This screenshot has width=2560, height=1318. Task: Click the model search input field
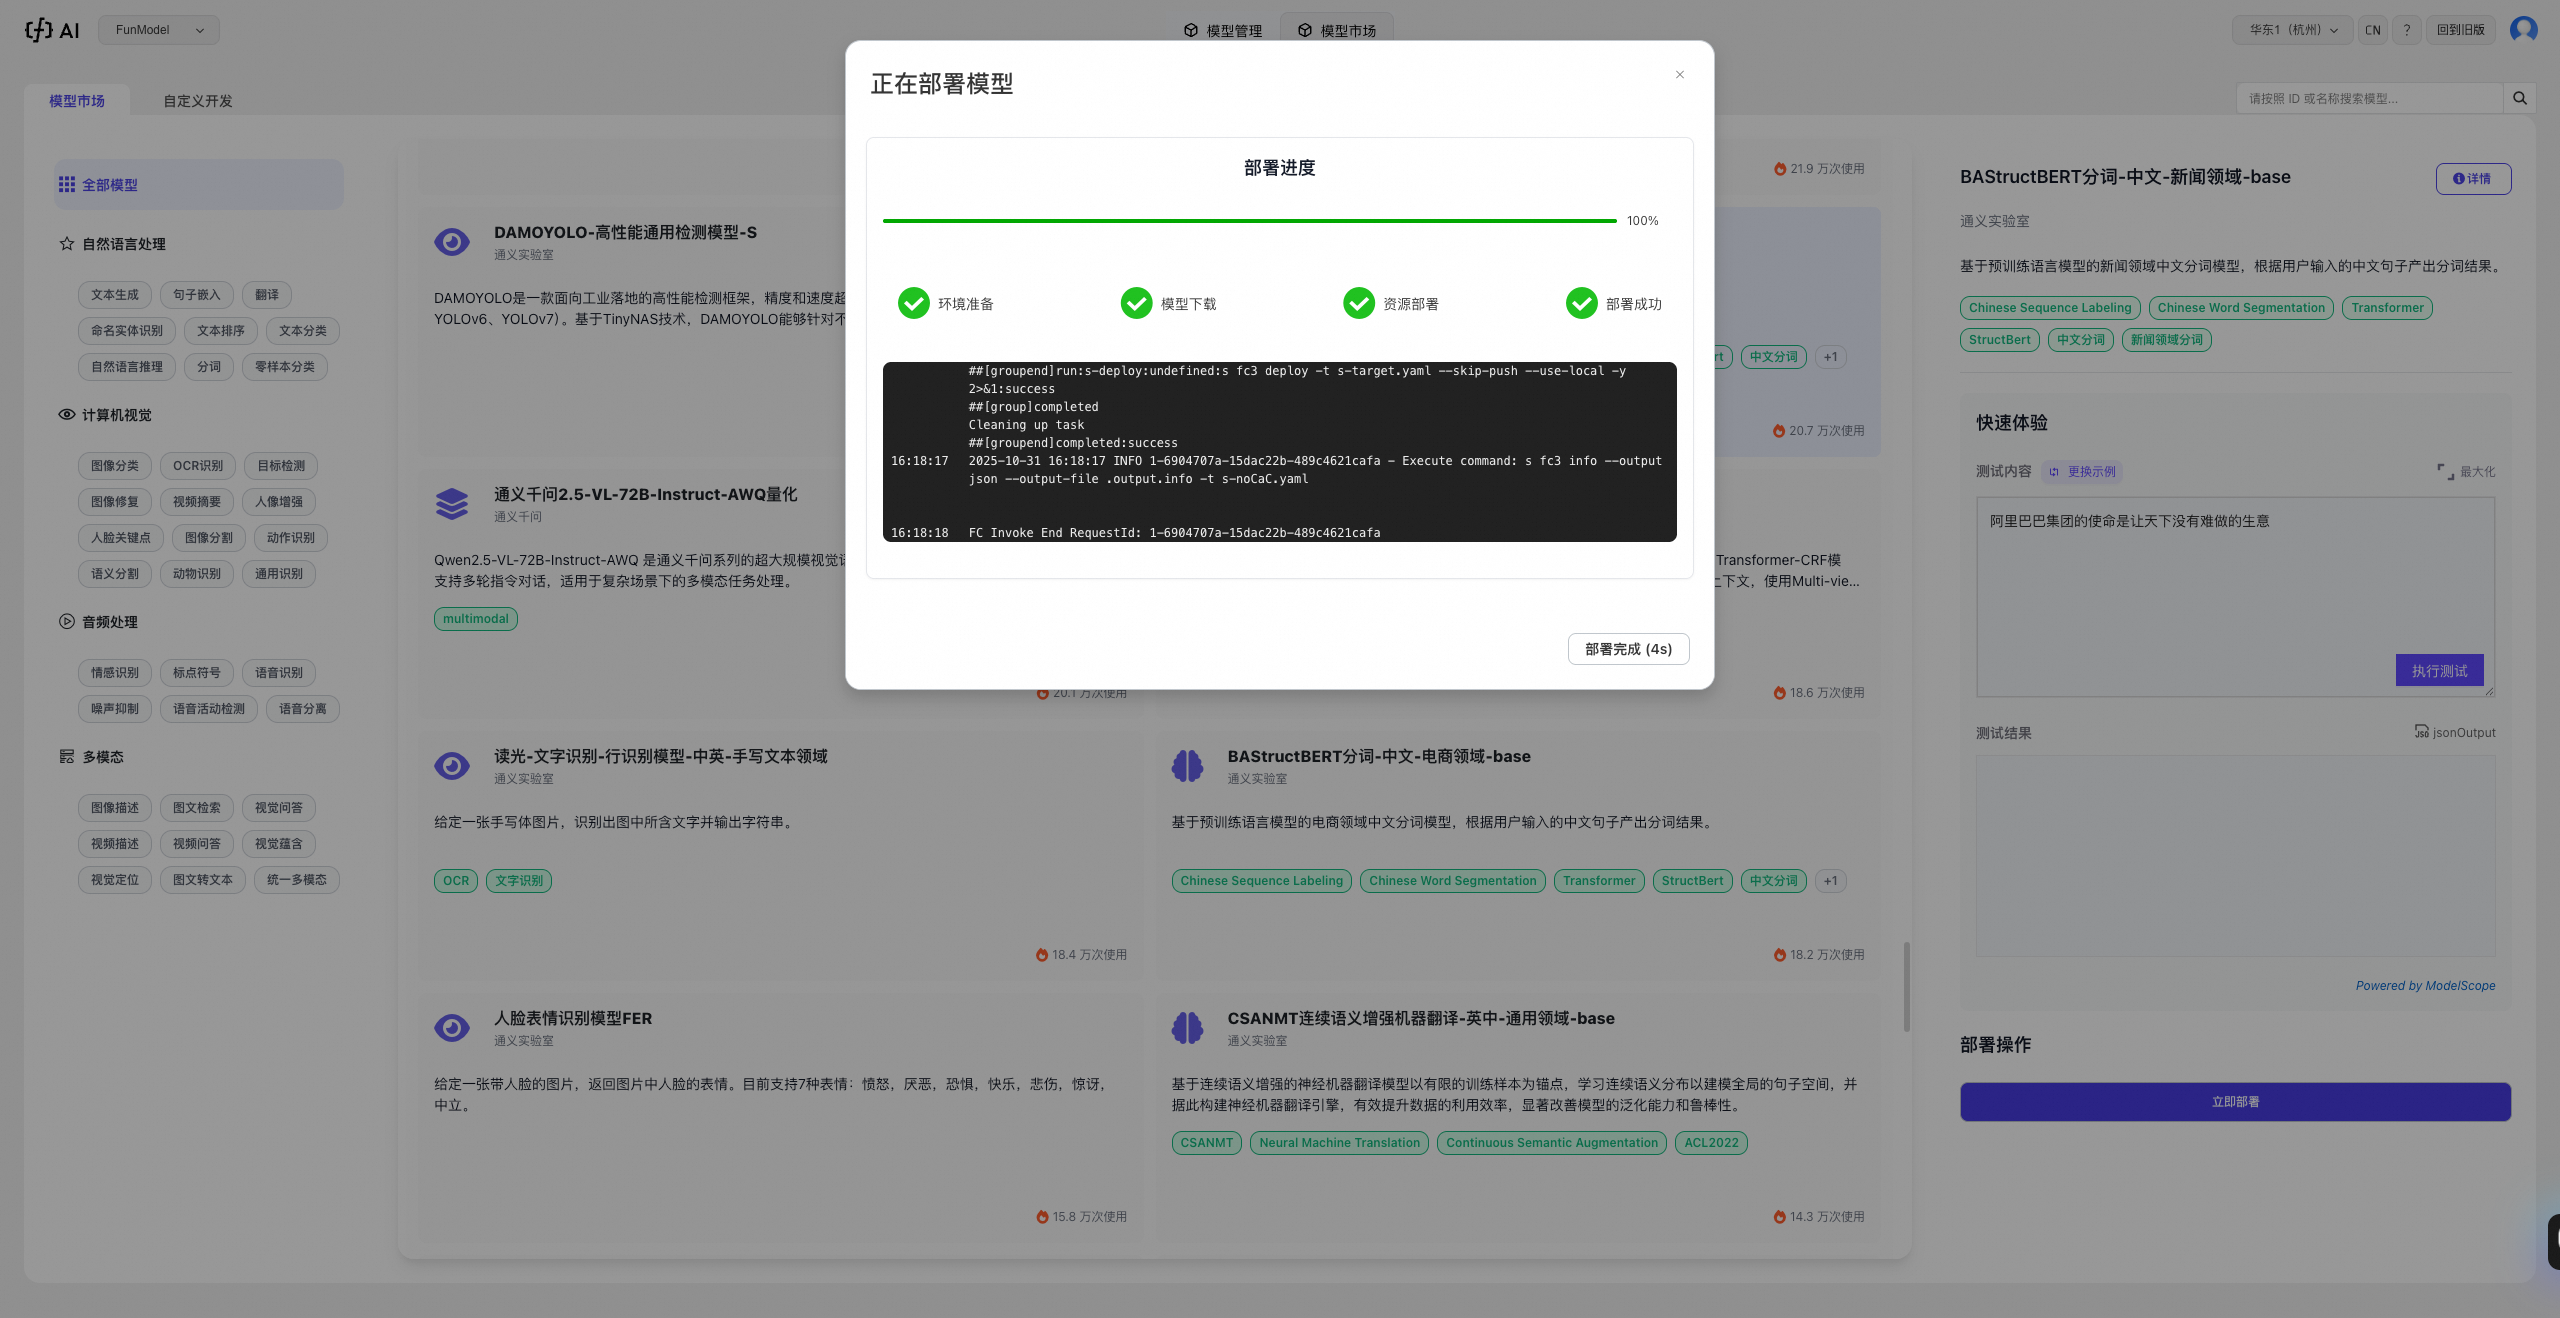click(x=2368, y=98)
